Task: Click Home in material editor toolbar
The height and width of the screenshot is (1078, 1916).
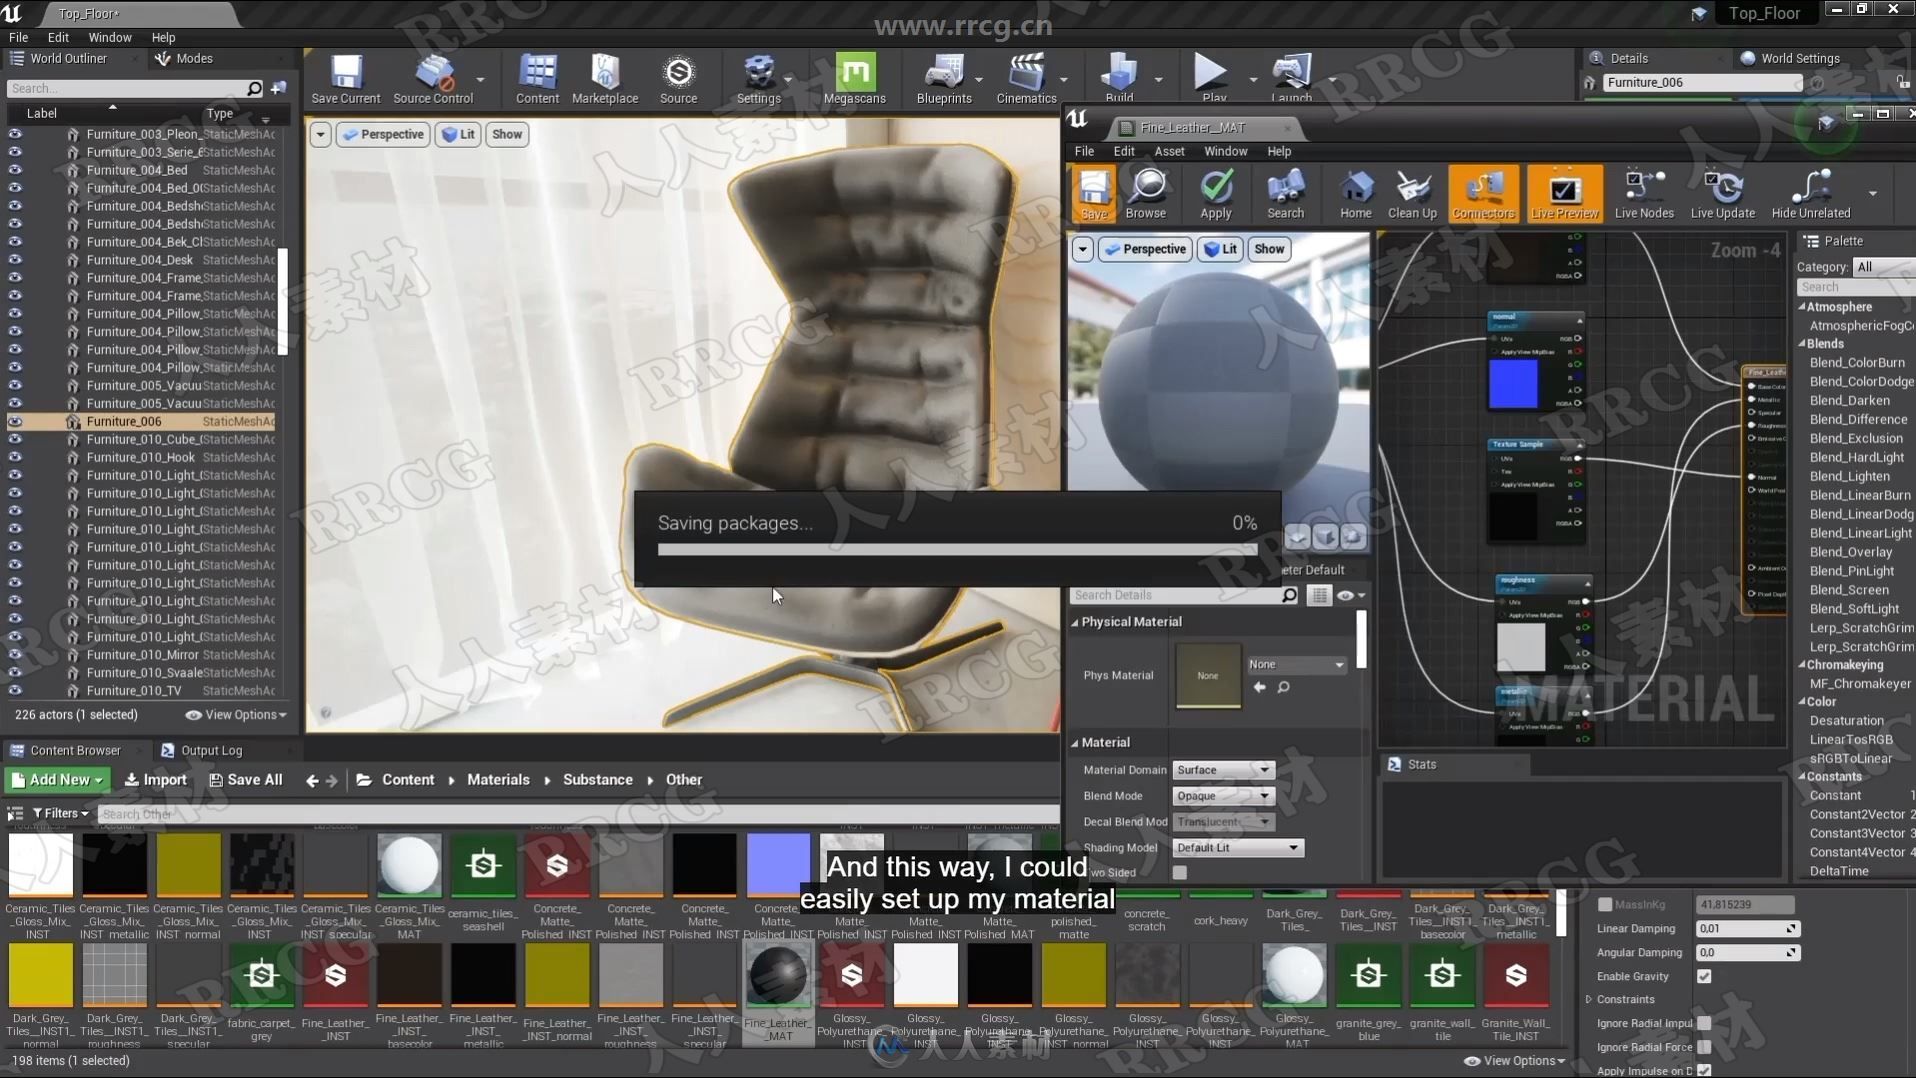Action: pos(1355,193)
